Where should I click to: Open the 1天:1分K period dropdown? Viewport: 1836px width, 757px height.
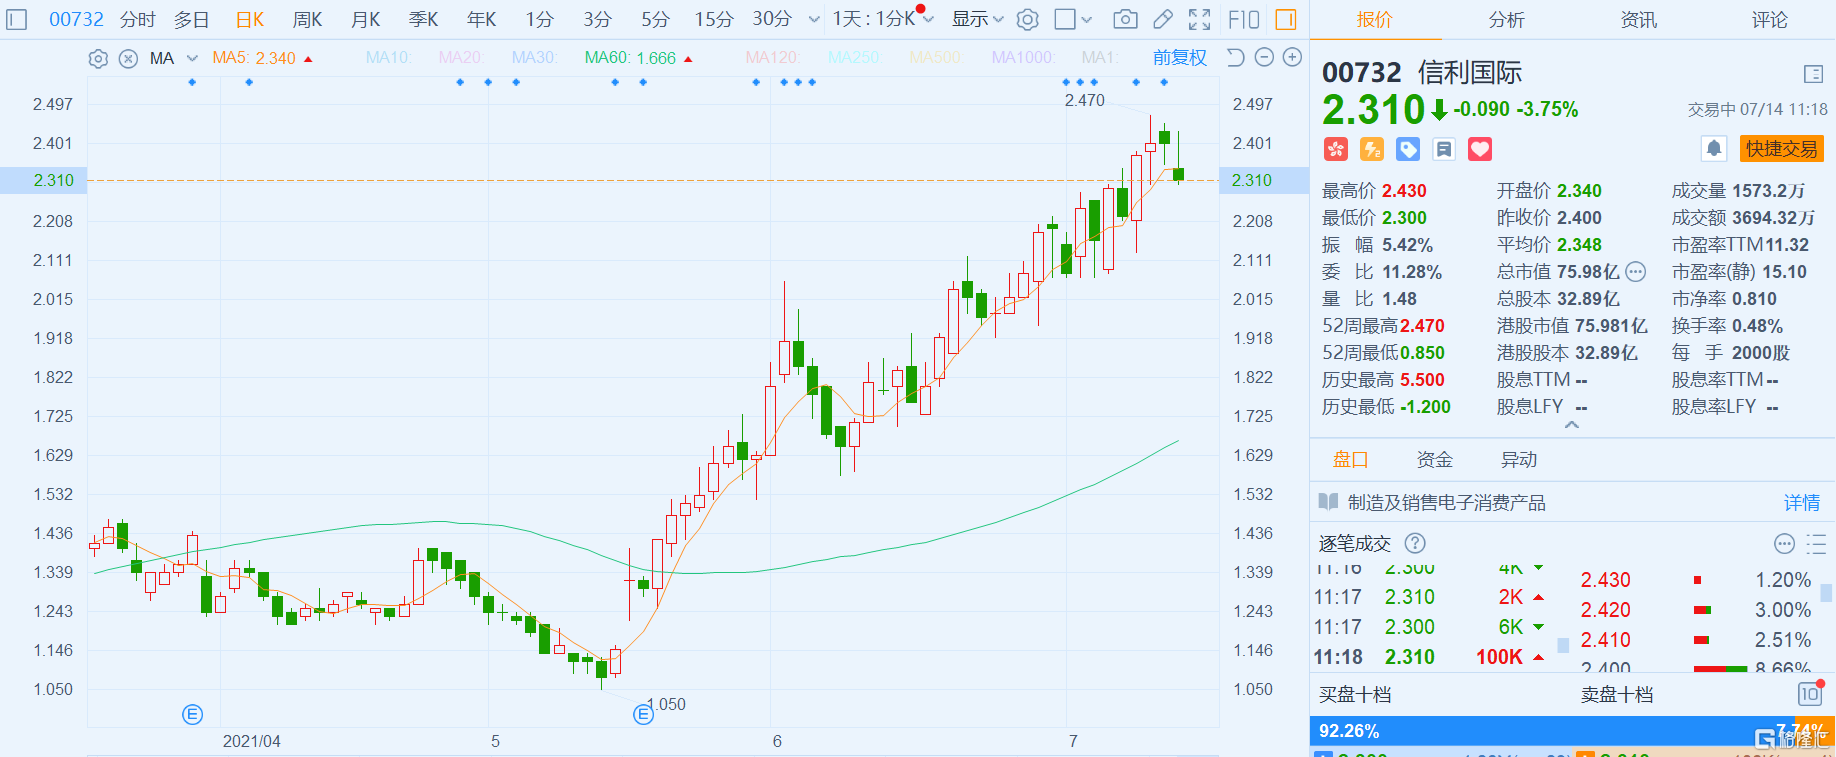883,19
